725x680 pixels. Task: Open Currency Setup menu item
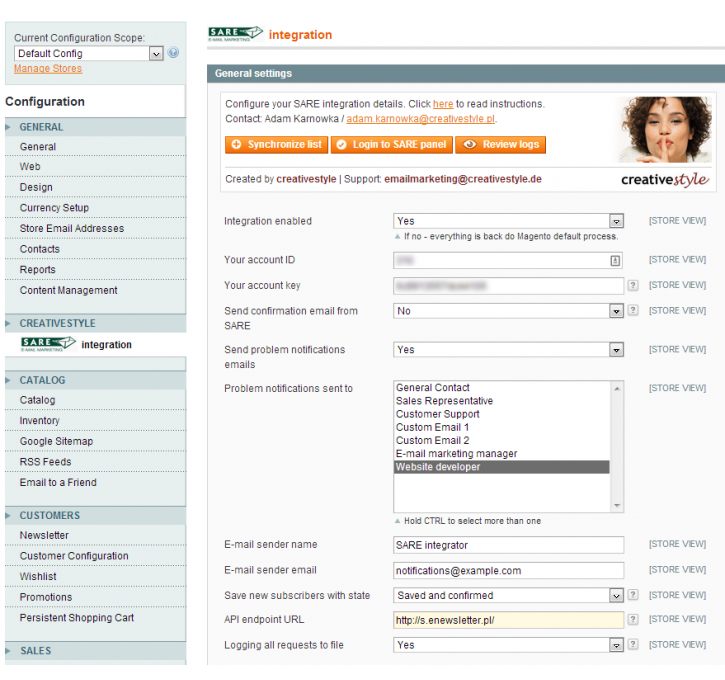tap(96, 208)
